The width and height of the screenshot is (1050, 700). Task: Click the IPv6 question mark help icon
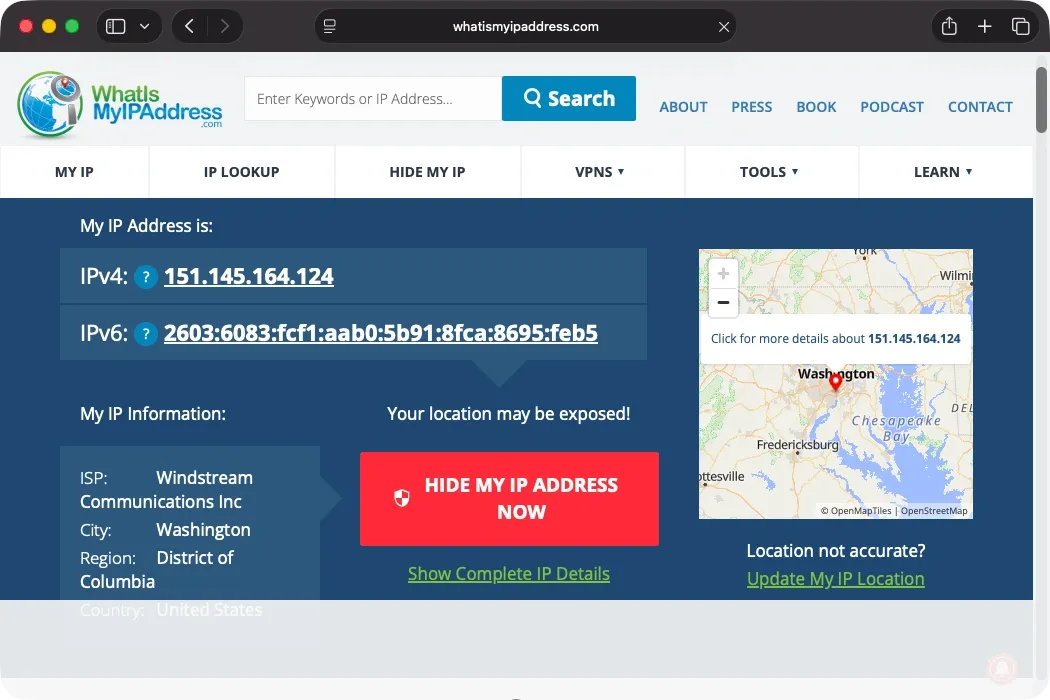click(146, 334)
